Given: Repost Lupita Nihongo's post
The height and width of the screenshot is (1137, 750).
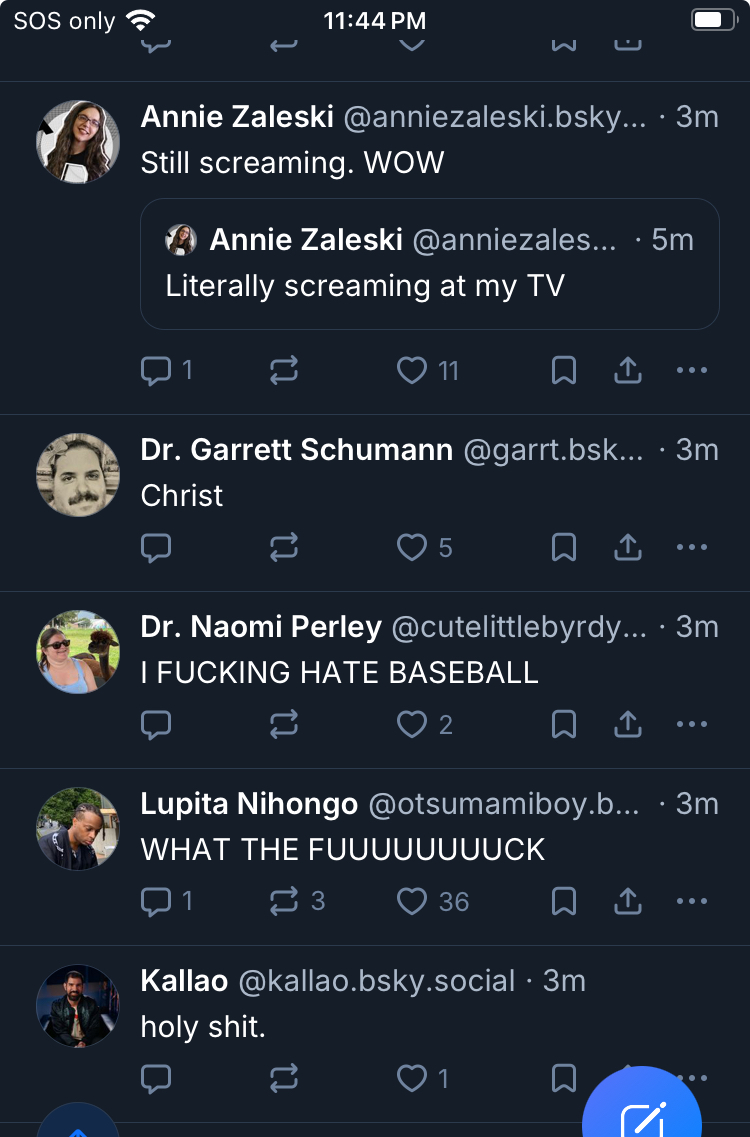Looking at the screenshot, I should (285, 901).
